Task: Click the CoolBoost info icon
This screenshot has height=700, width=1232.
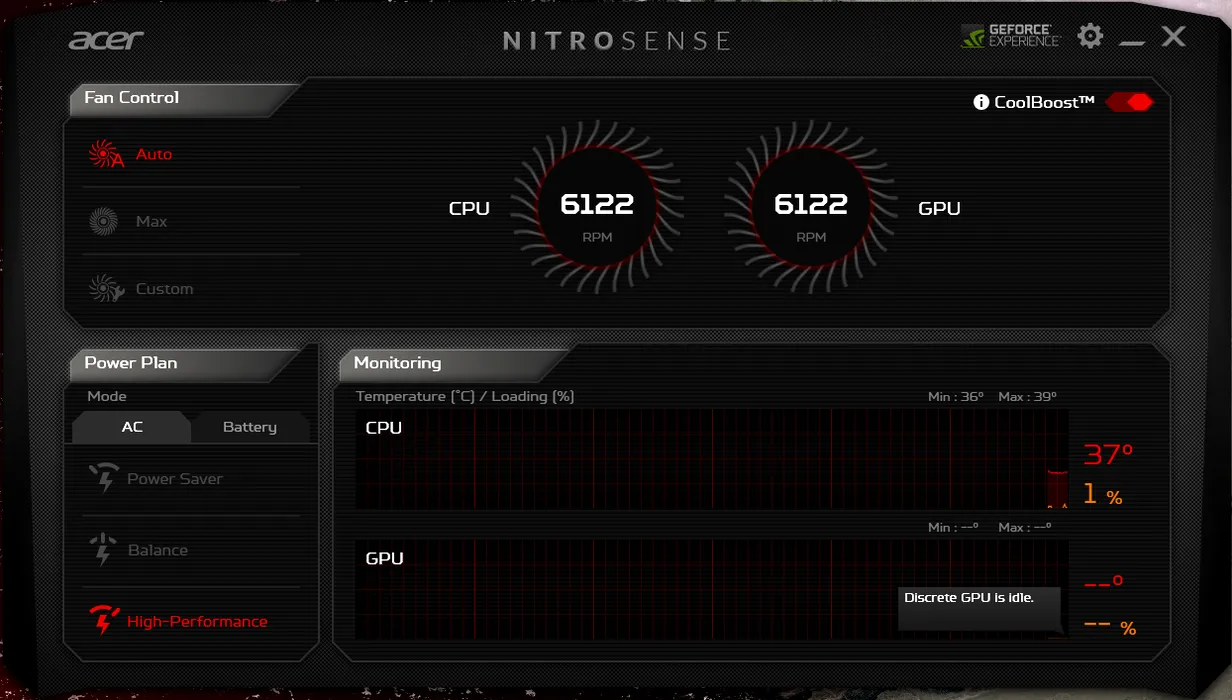Action: [x=981, y=102]
